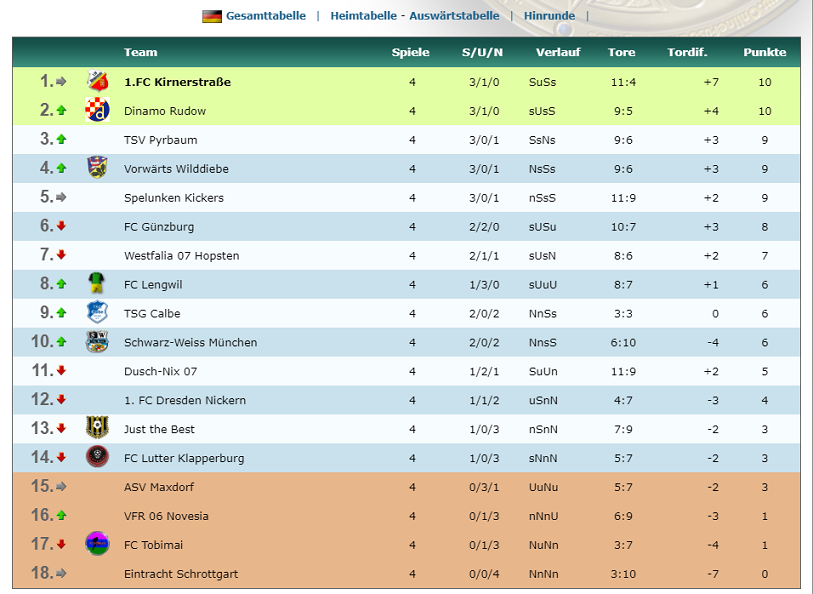Click the S/U/N column header
Image resolution: width=813 pixels, height=594 pixels.
482,52
